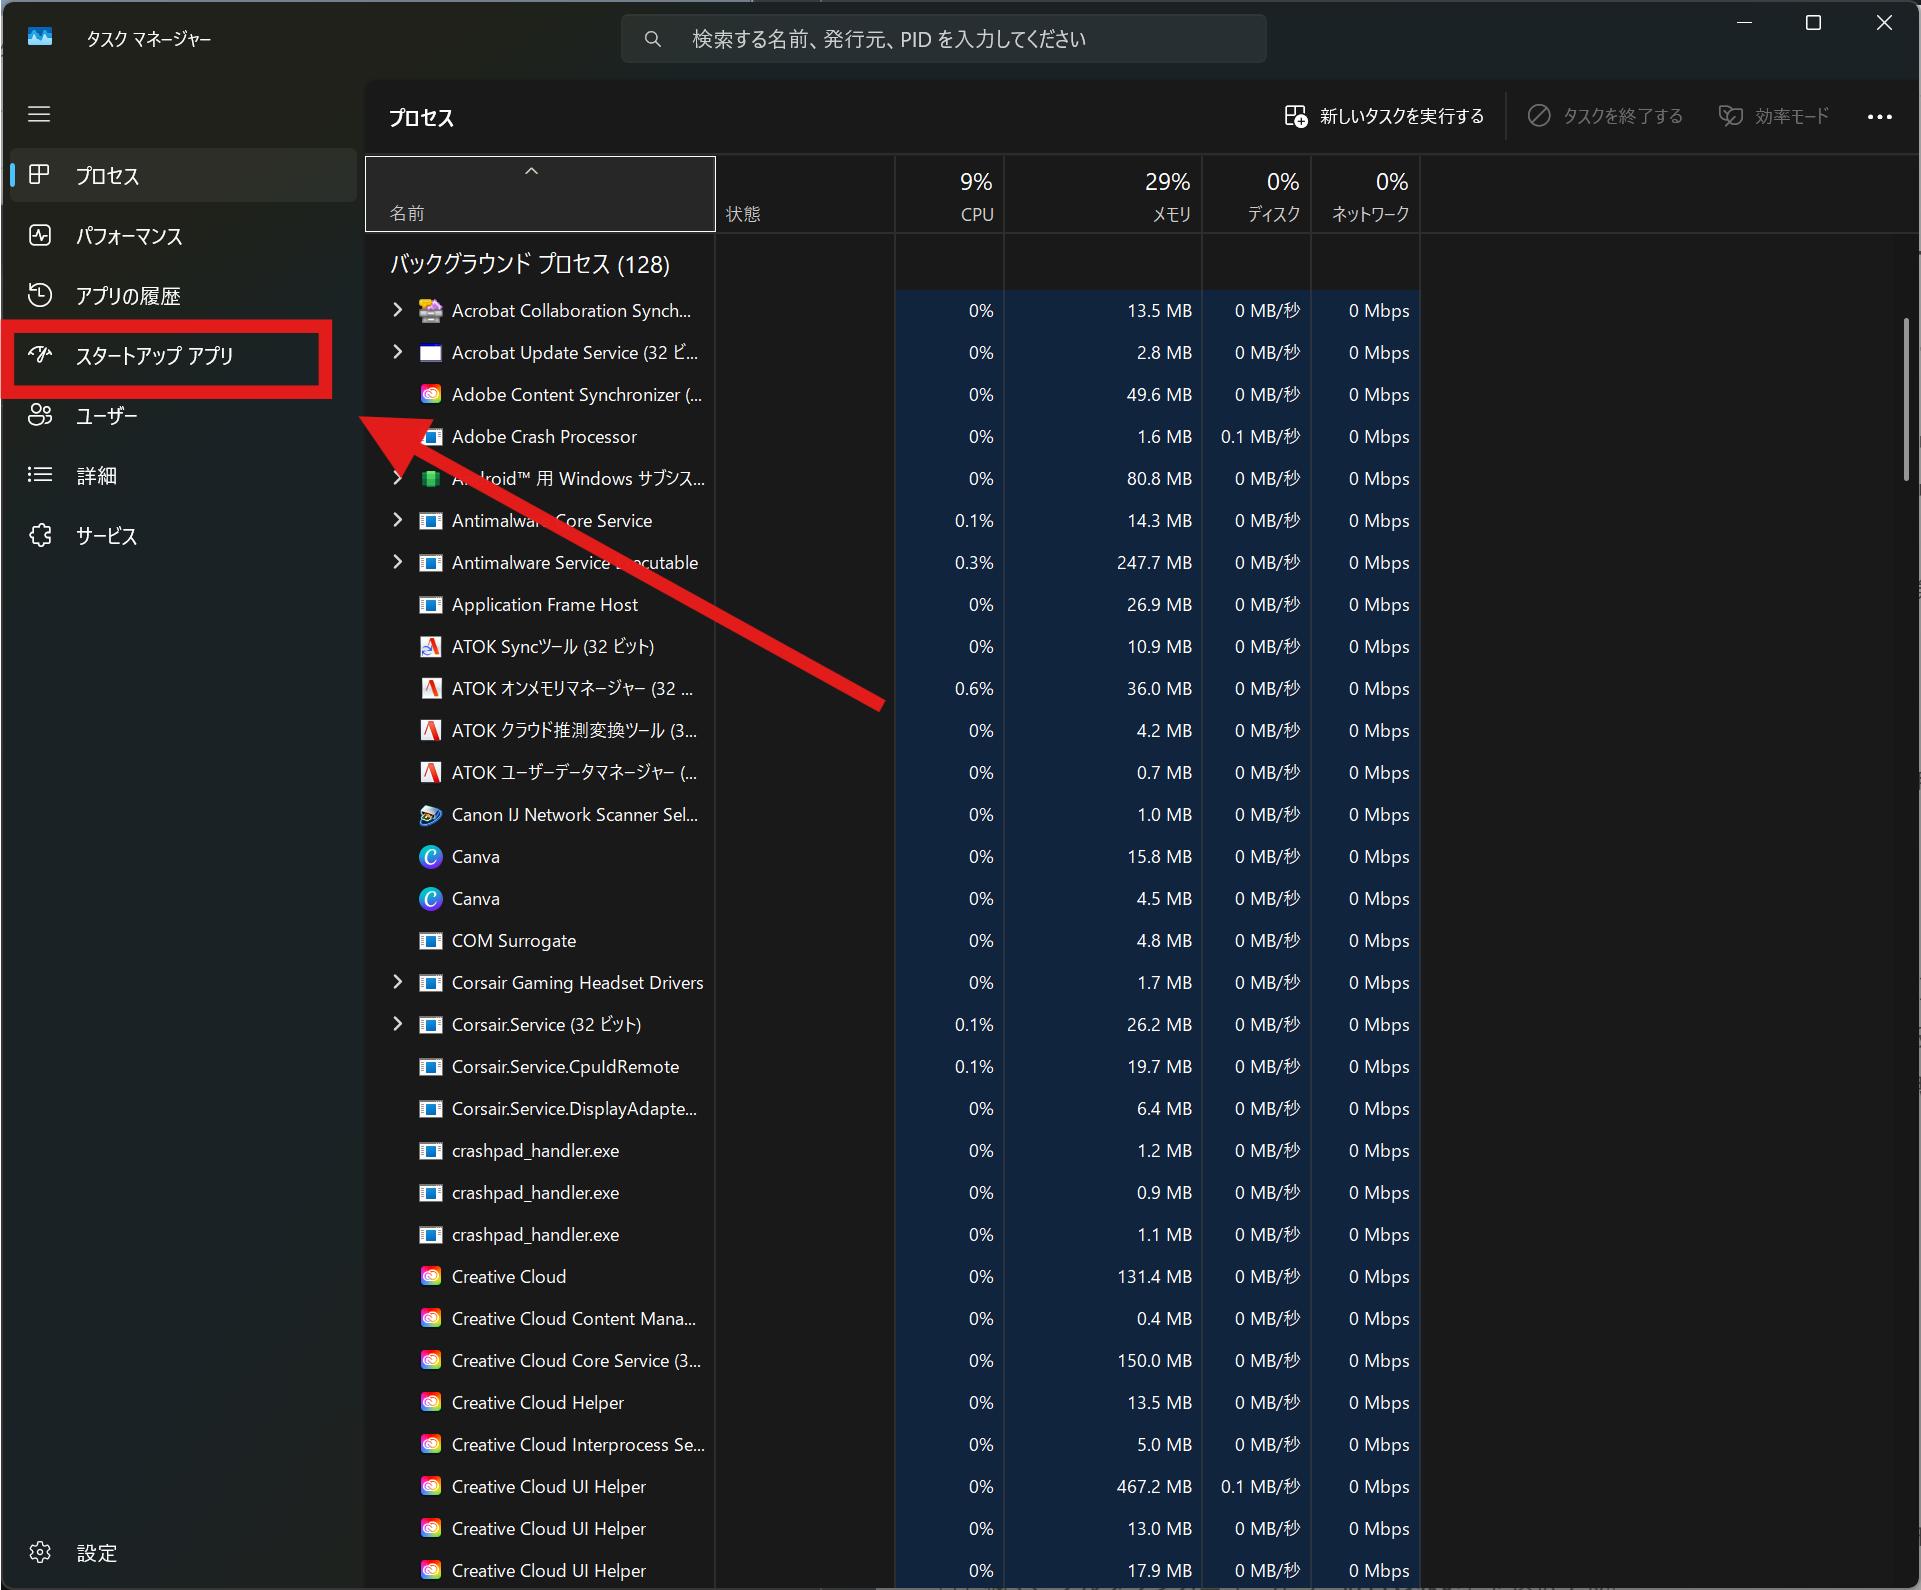Click ATOK オンメモリマネージャー icon

(x=431, y=689)
